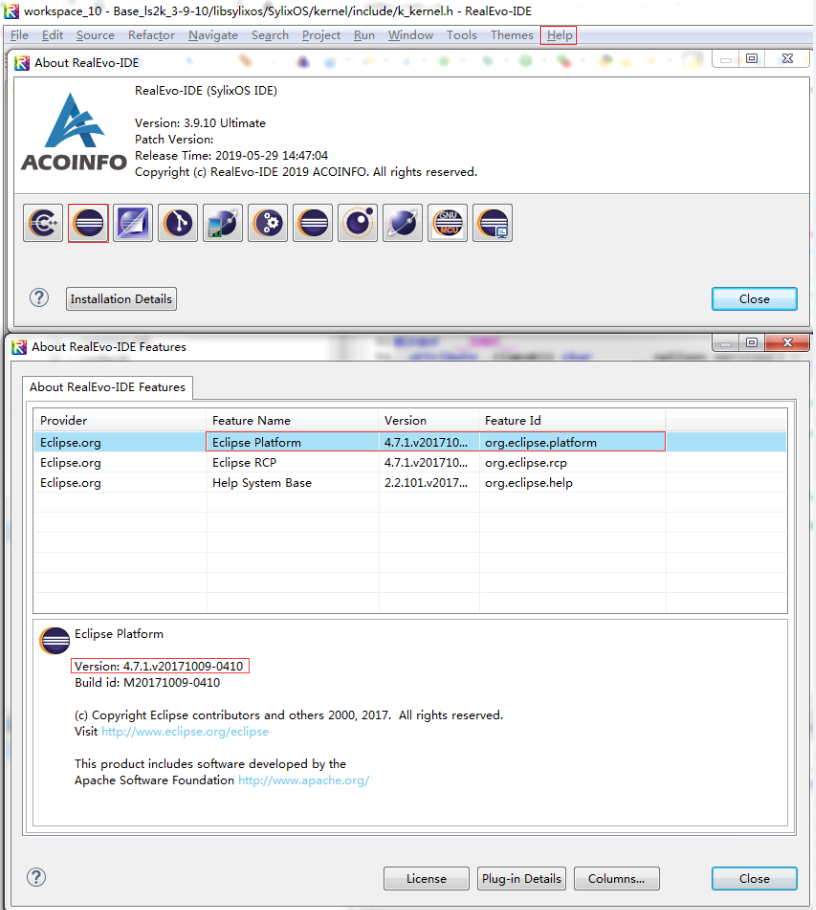Click the Version: 3.9.10 Ultimate text
Image resolution: width=816 pixels, height=910 pixels.
[200, 123]
